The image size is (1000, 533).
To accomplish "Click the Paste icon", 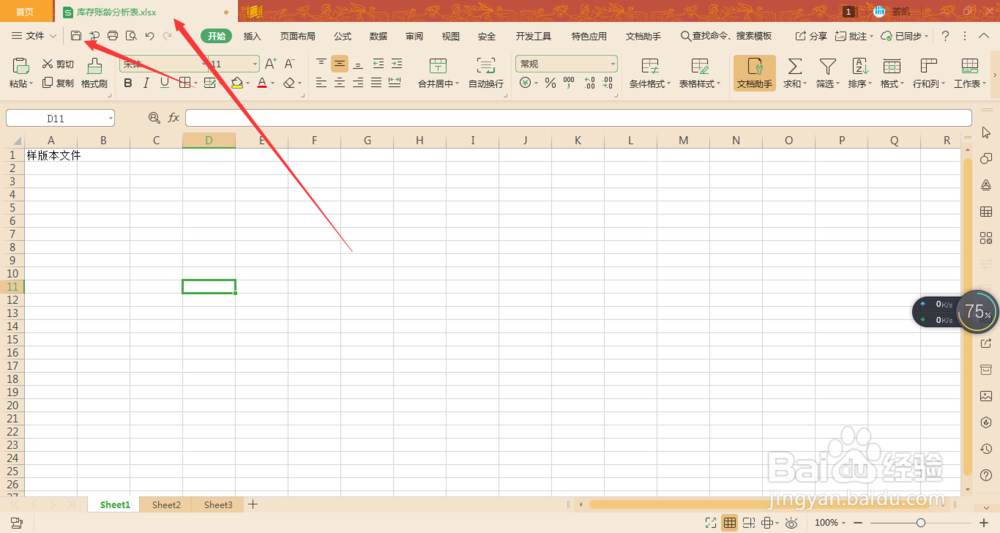I will click(x=20, y=66).
